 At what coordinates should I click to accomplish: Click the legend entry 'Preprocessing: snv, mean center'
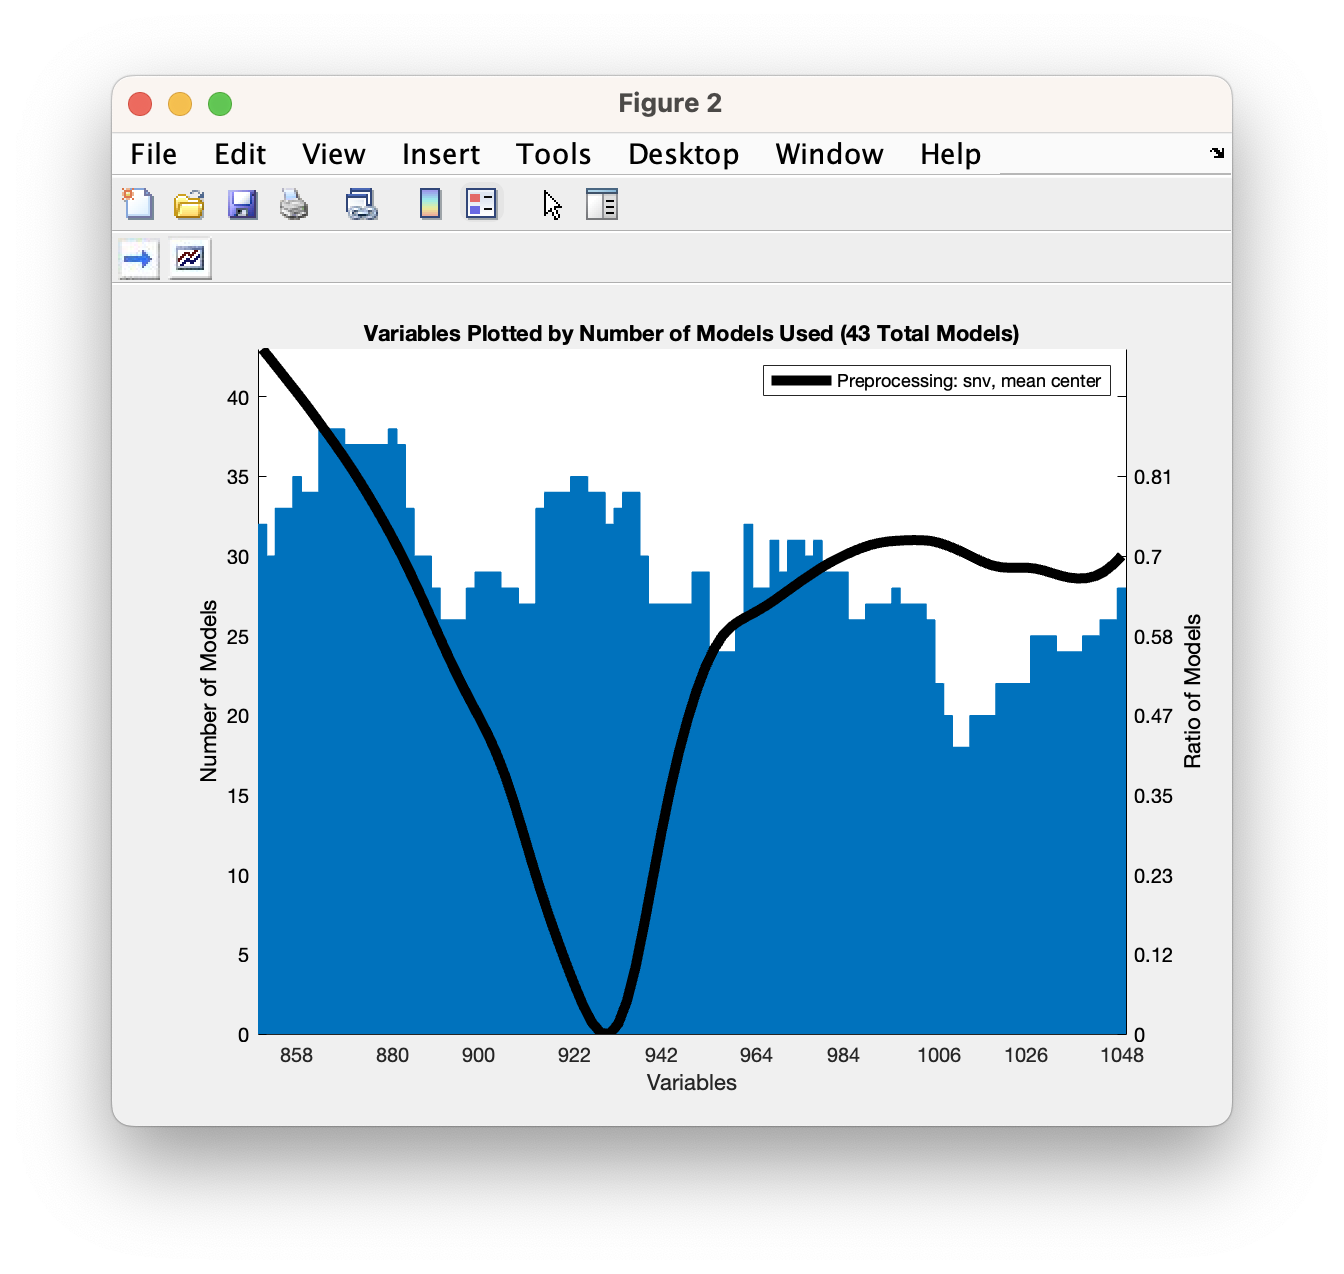pos(969,381)
